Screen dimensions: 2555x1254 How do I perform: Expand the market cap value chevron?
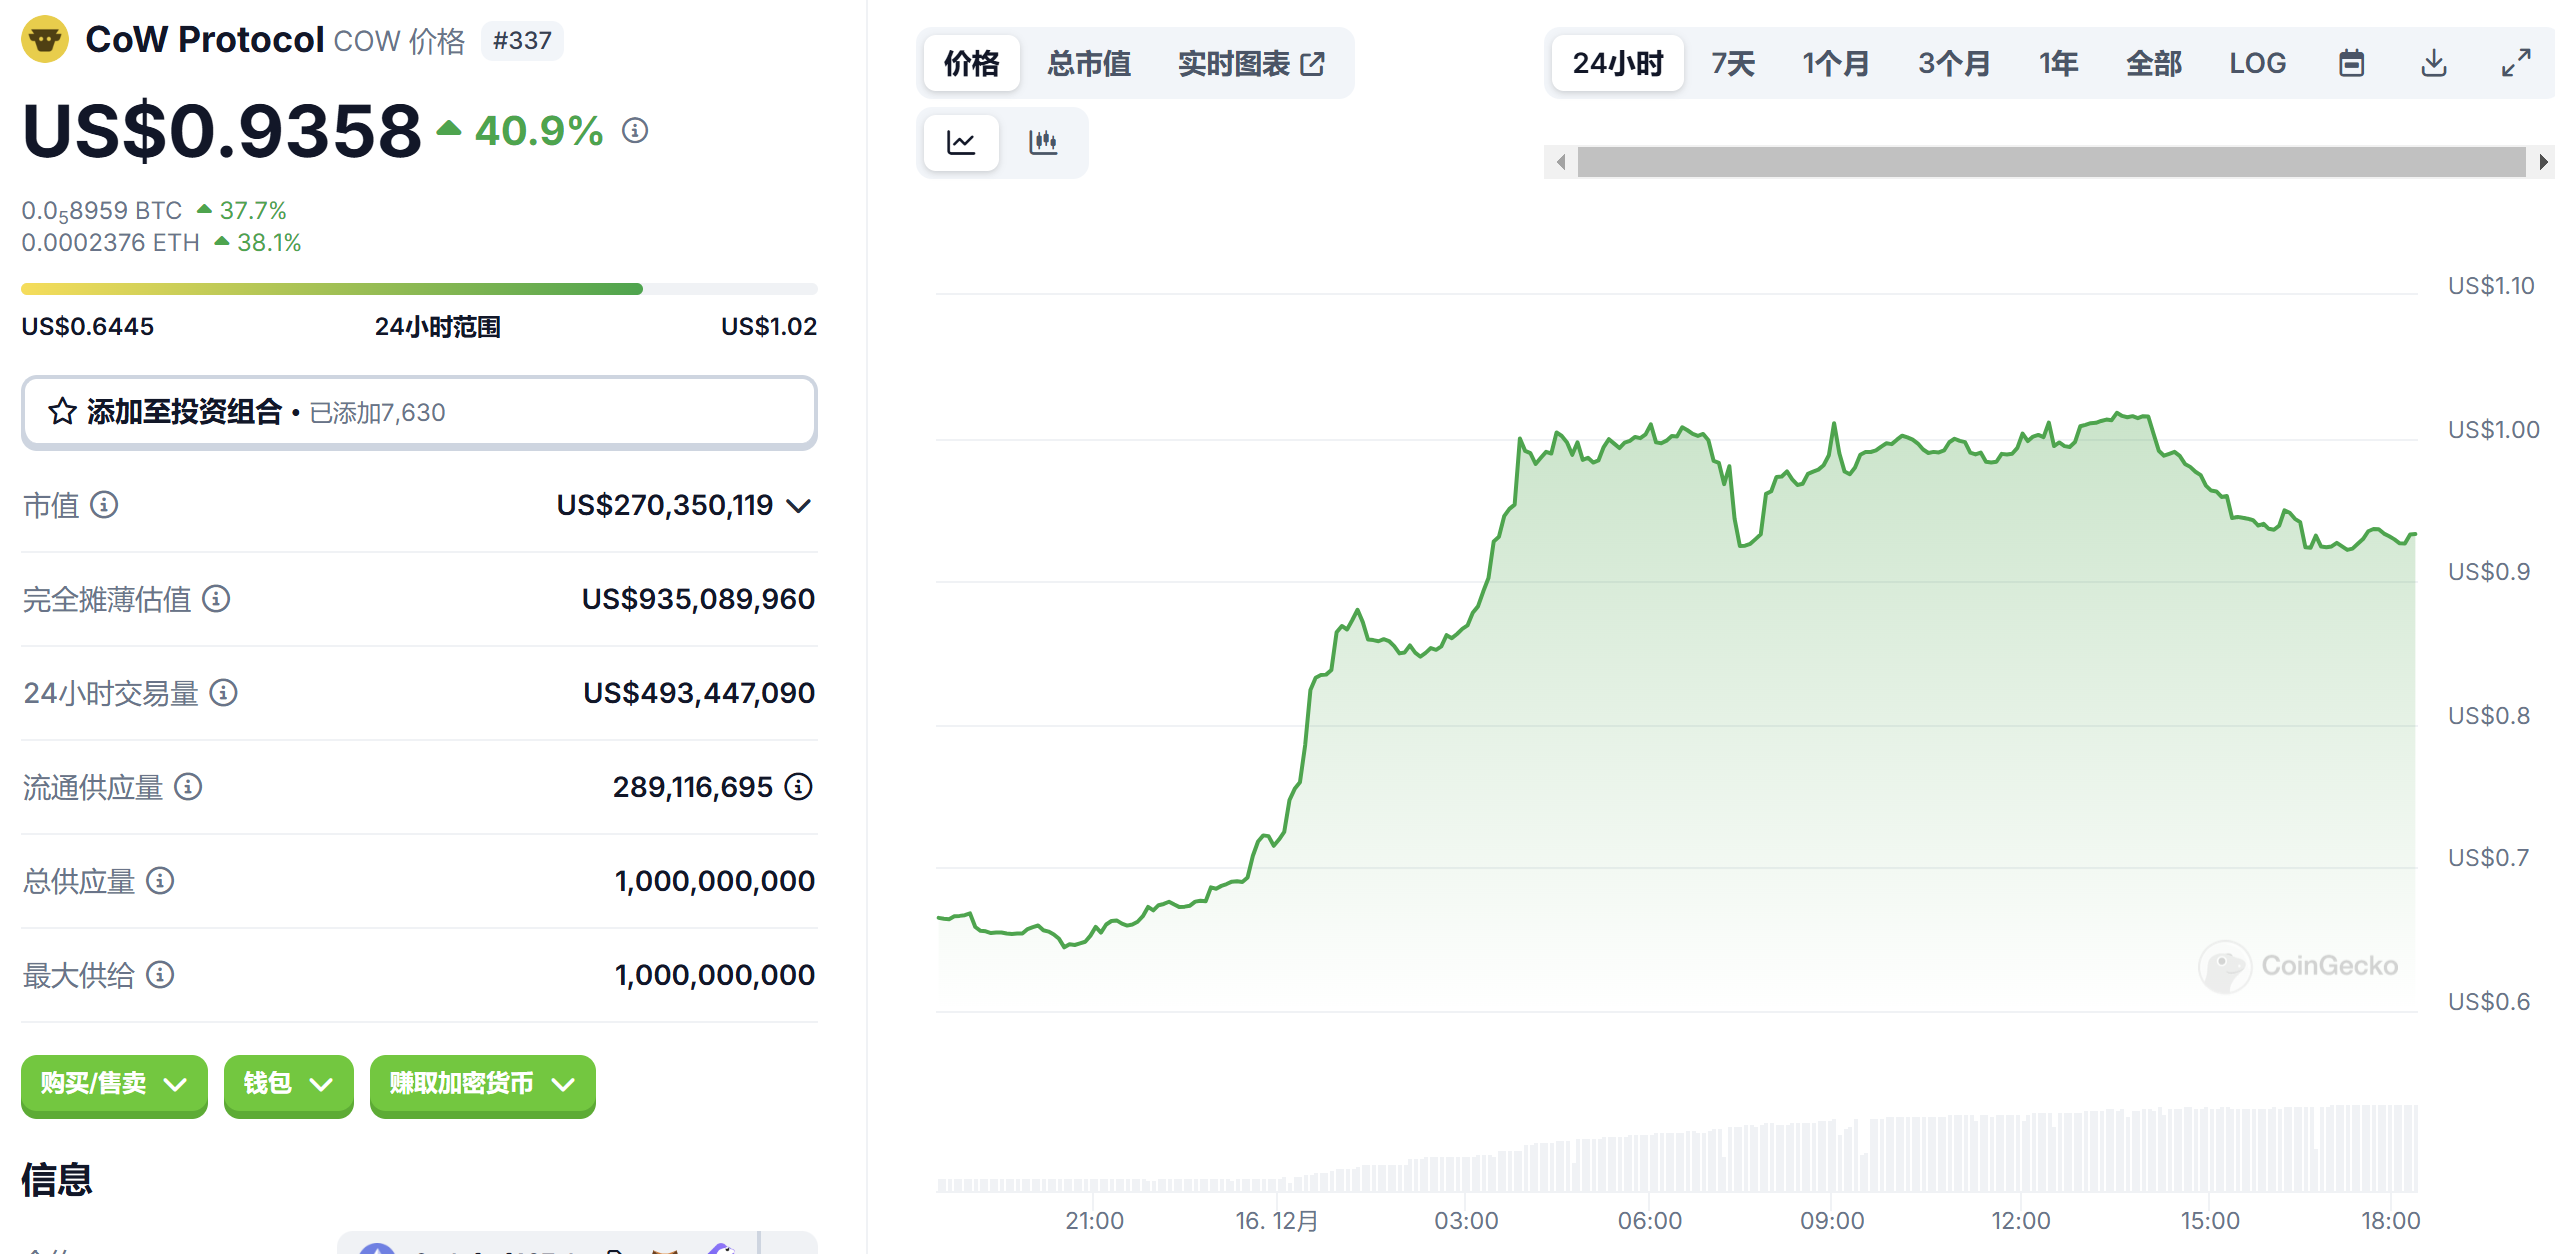click(798, 506)
